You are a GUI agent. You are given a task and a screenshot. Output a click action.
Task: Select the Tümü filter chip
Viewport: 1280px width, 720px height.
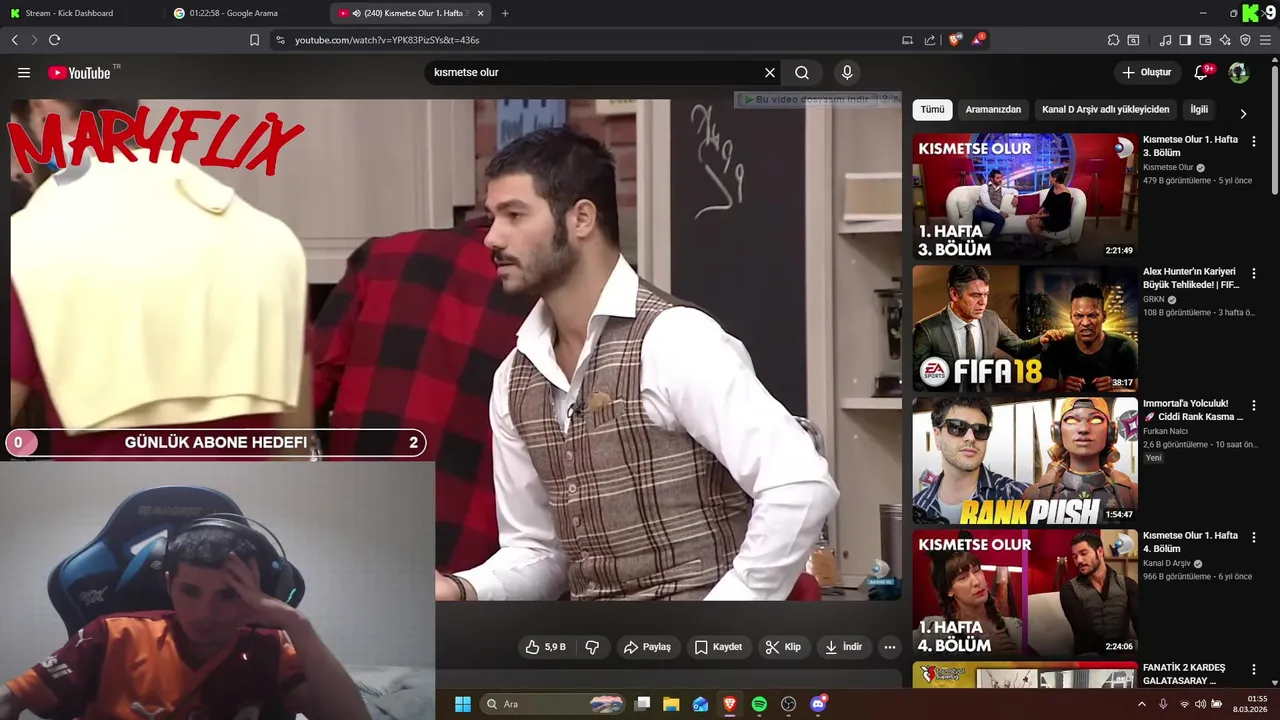click(x=932, y=110)
